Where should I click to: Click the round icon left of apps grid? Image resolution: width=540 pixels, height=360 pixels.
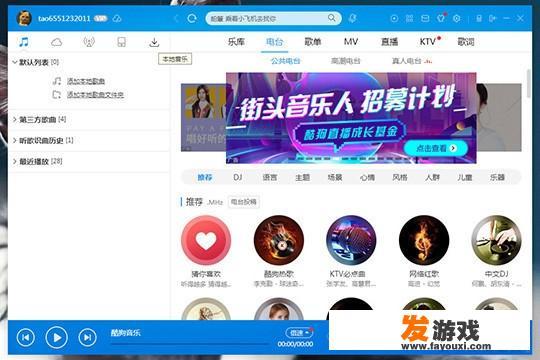394,18
